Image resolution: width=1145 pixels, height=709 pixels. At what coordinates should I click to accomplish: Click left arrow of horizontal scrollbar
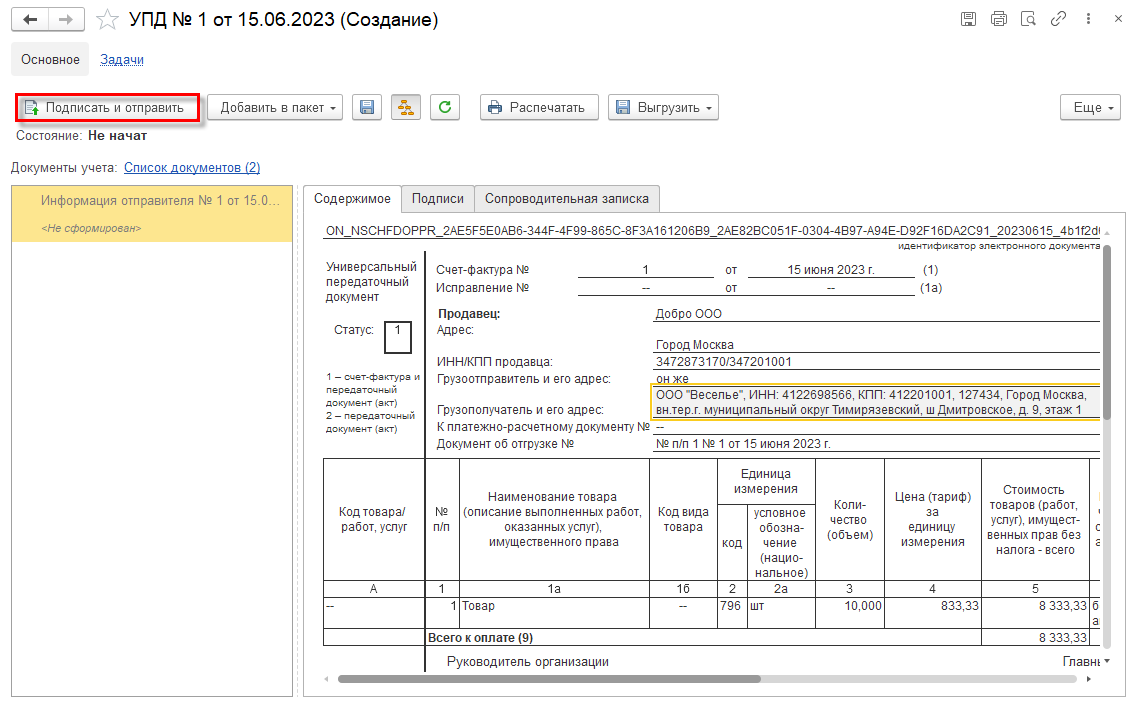[x=326, y=679]
